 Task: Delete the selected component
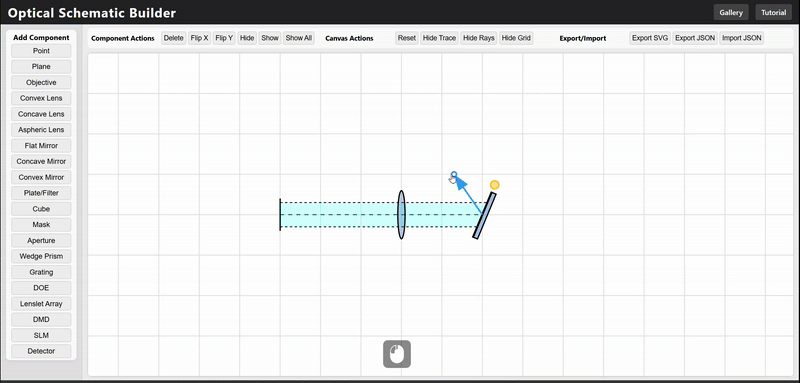pos(173,38)
